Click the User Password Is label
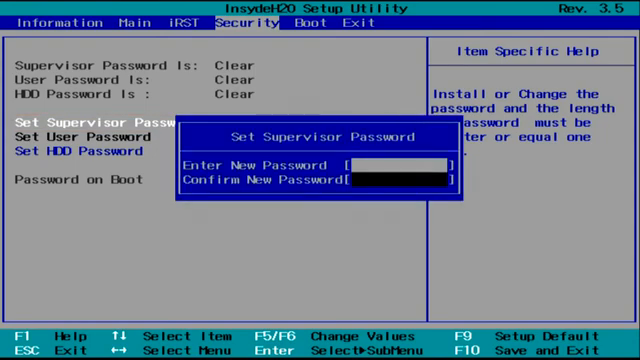640x360 pixels. click(82, 80)
